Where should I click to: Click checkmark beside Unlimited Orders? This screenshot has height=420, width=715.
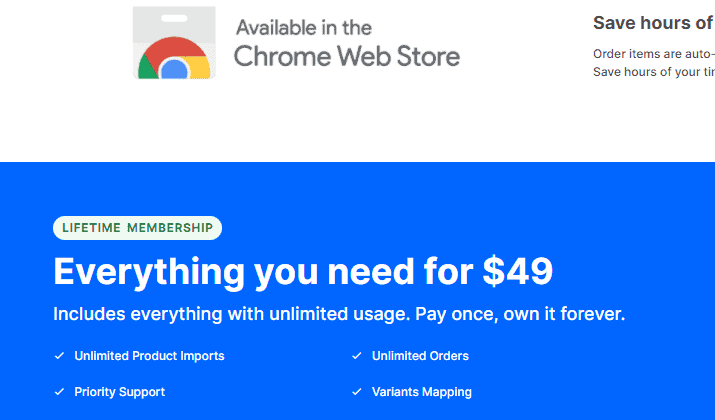357,356
